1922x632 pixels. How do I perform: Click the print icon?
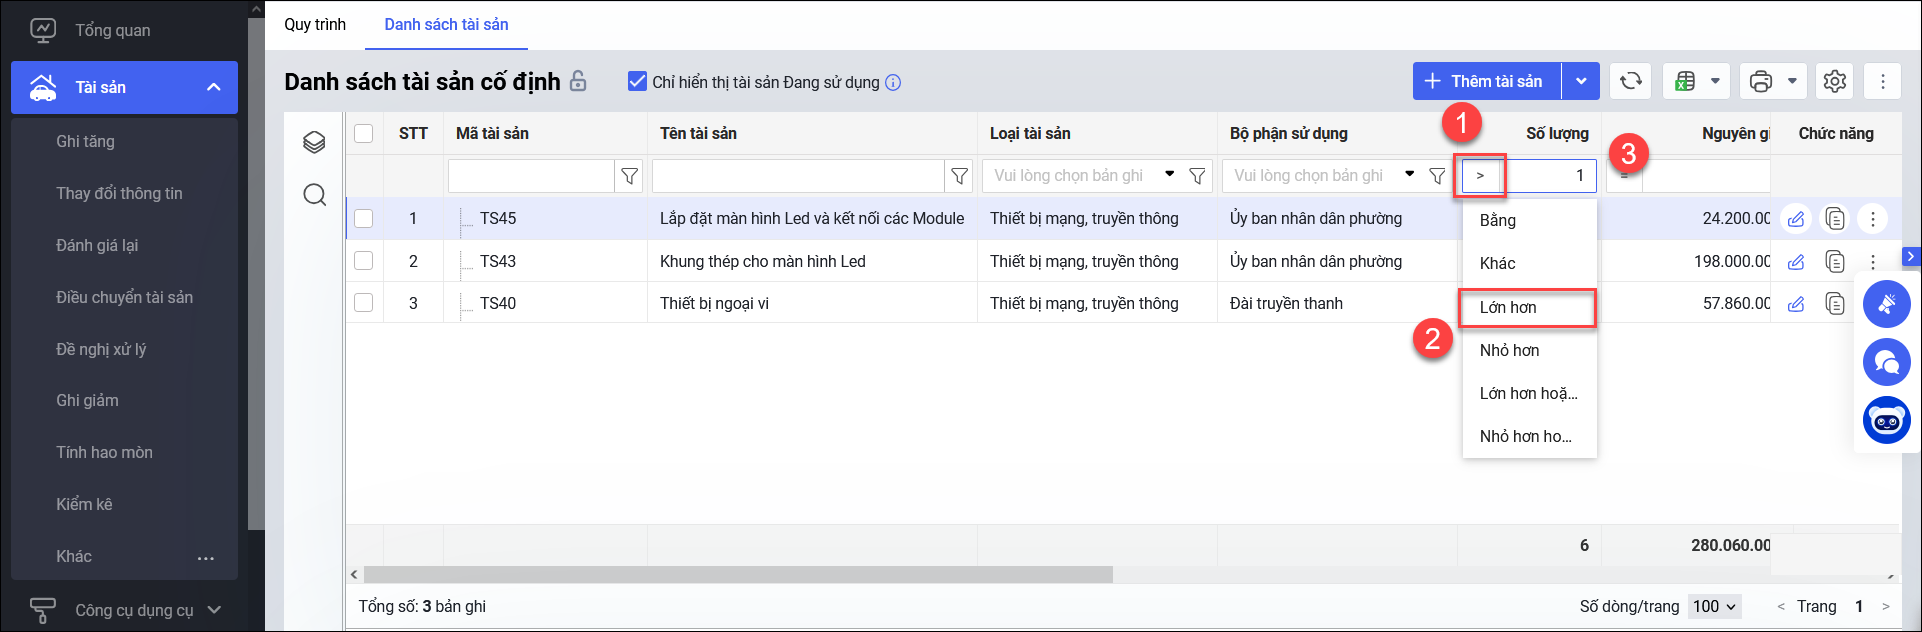[1761, 81]
